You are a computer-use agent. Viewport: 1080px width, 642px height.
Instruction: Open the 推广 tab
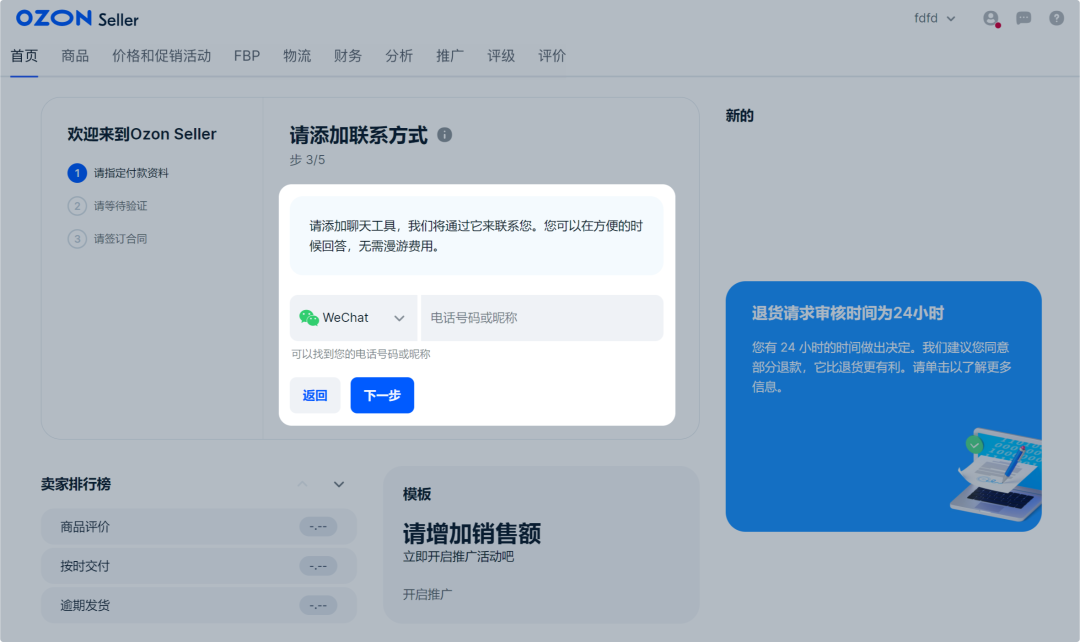[450, 56]
